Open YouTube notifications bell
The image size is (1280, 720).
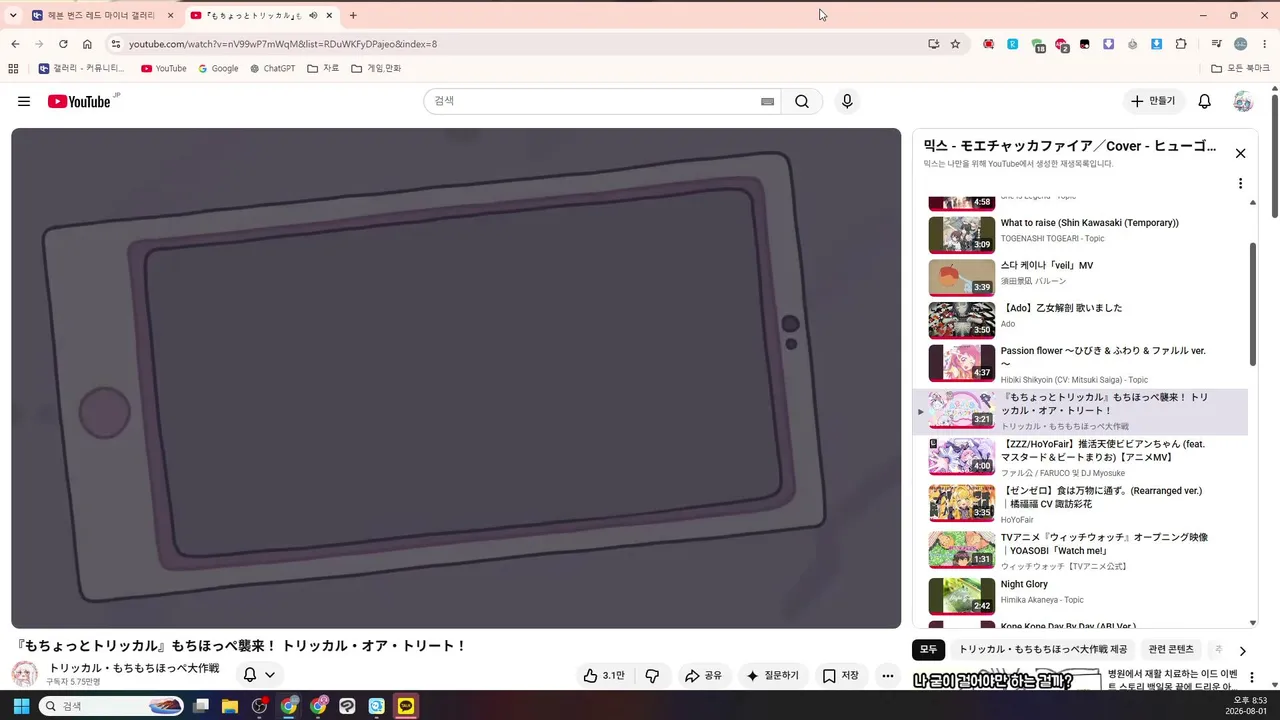(x=1205, y=101)
